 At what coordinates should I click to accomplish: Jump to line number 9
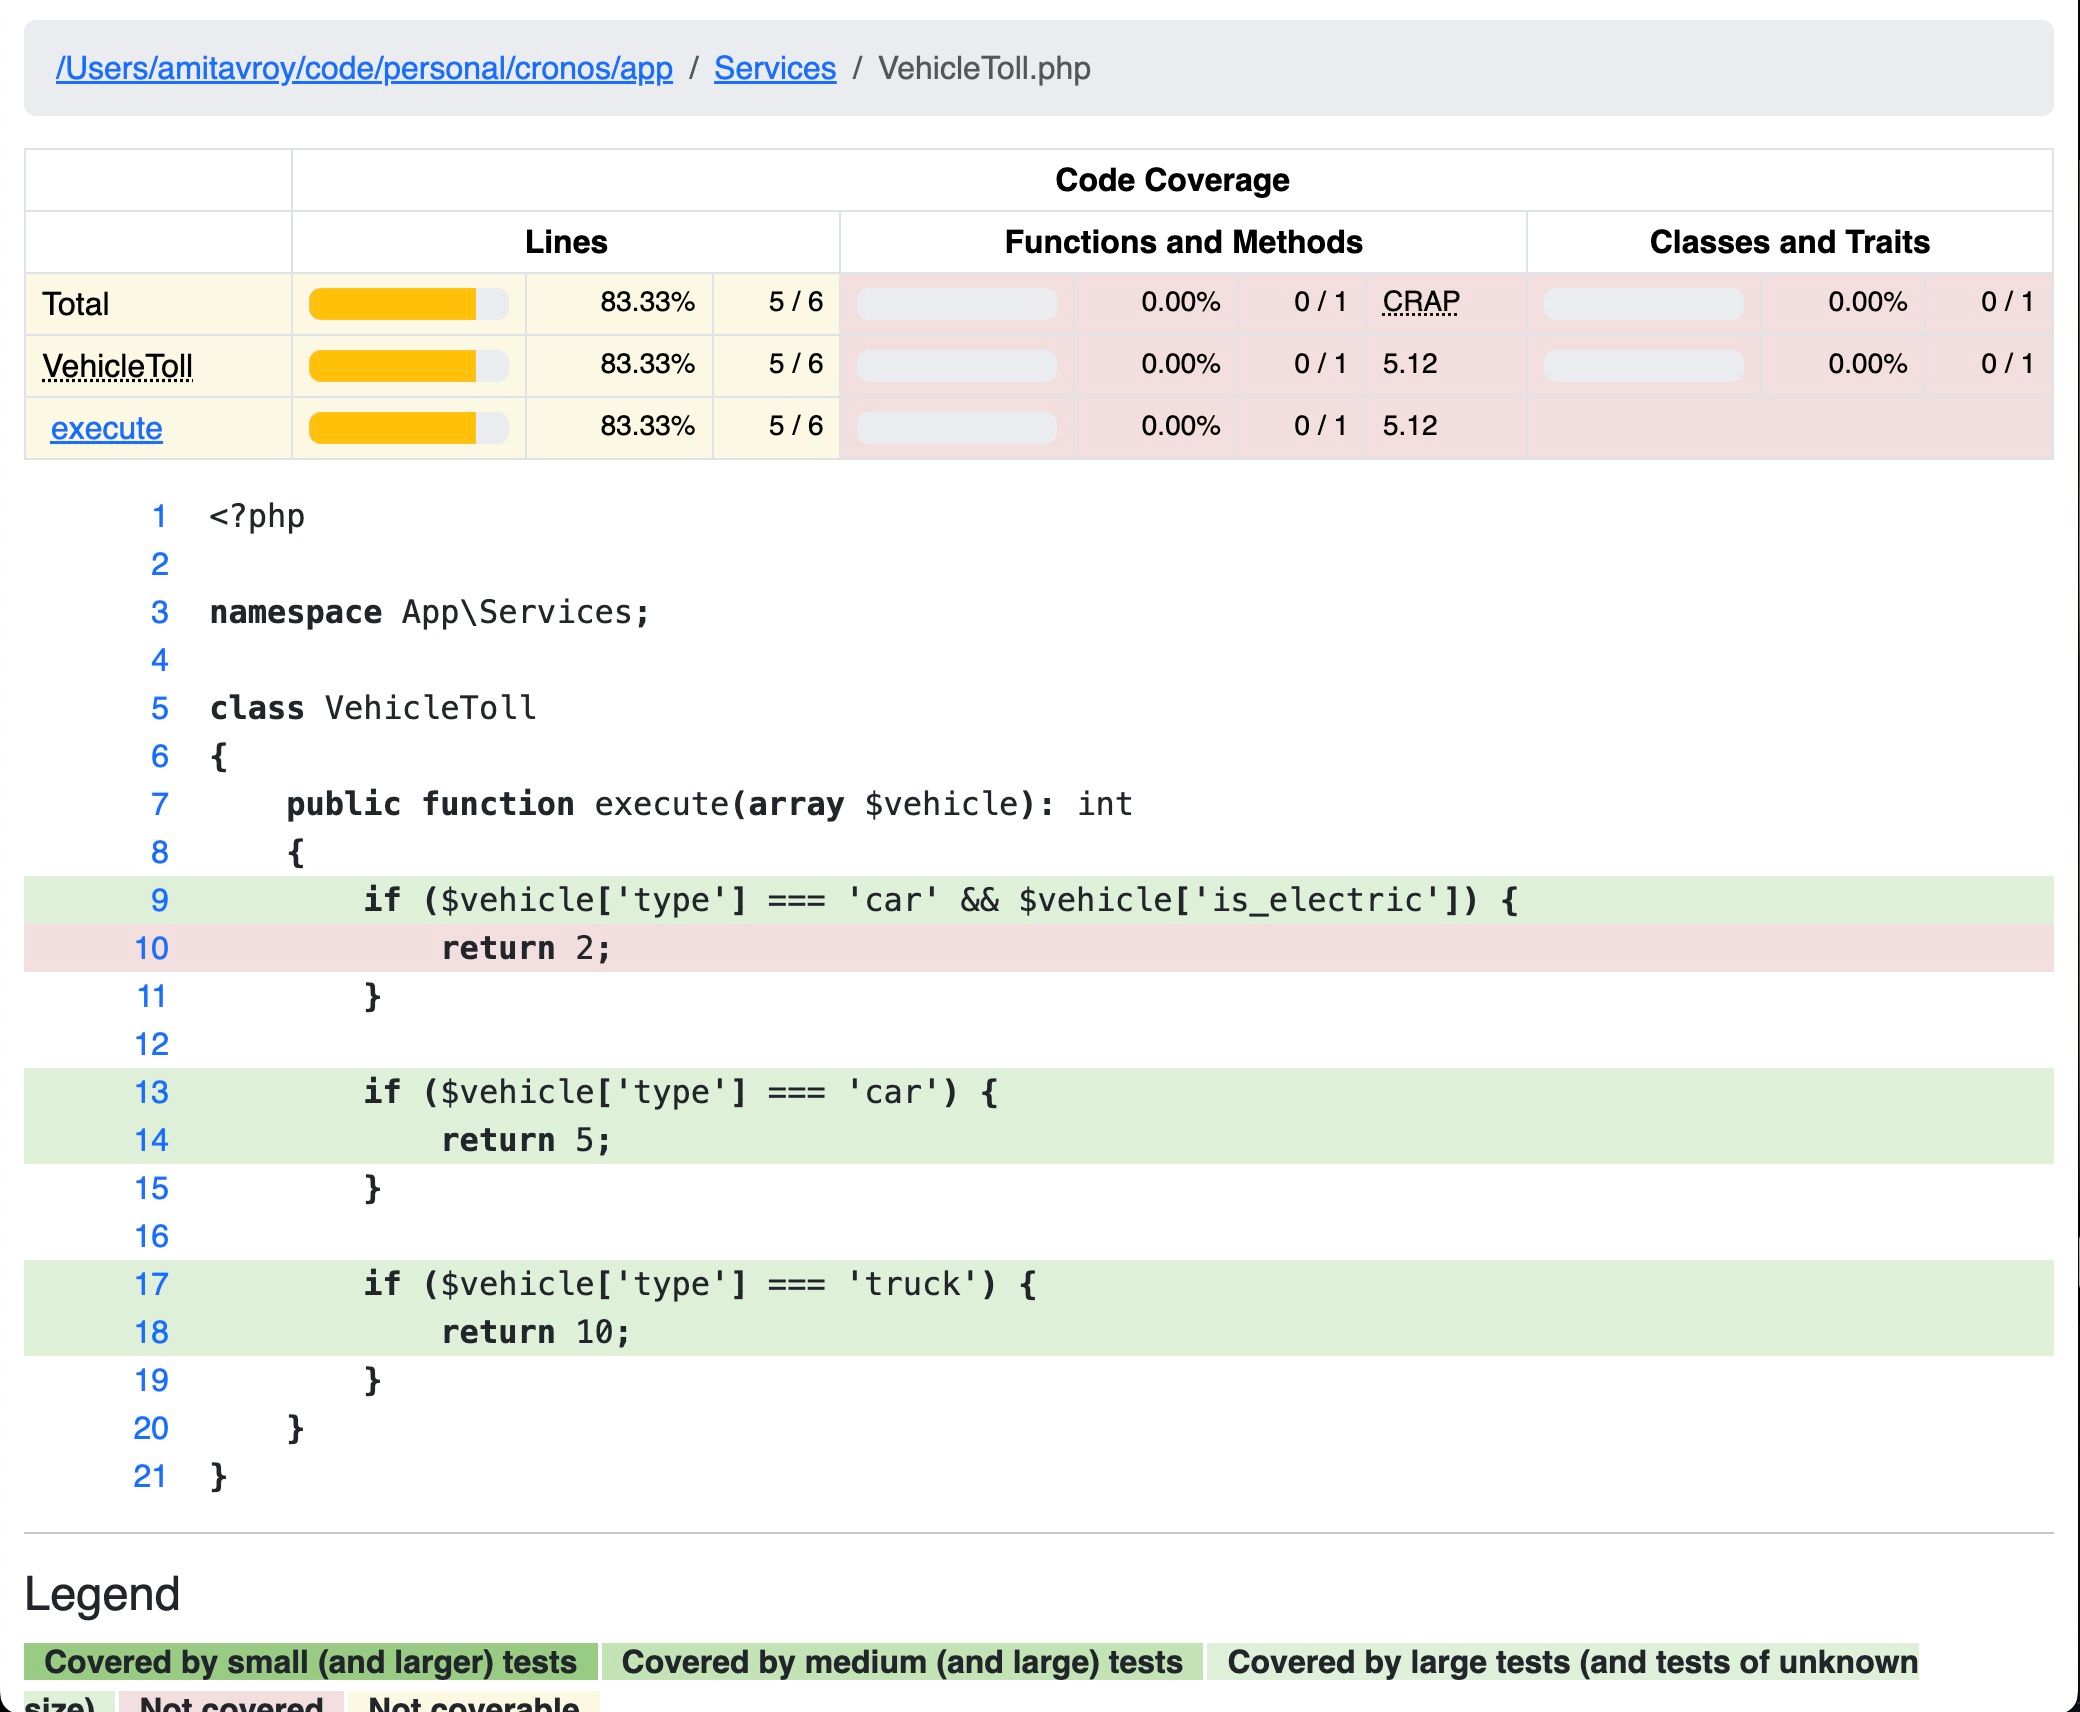coord(159,900)
